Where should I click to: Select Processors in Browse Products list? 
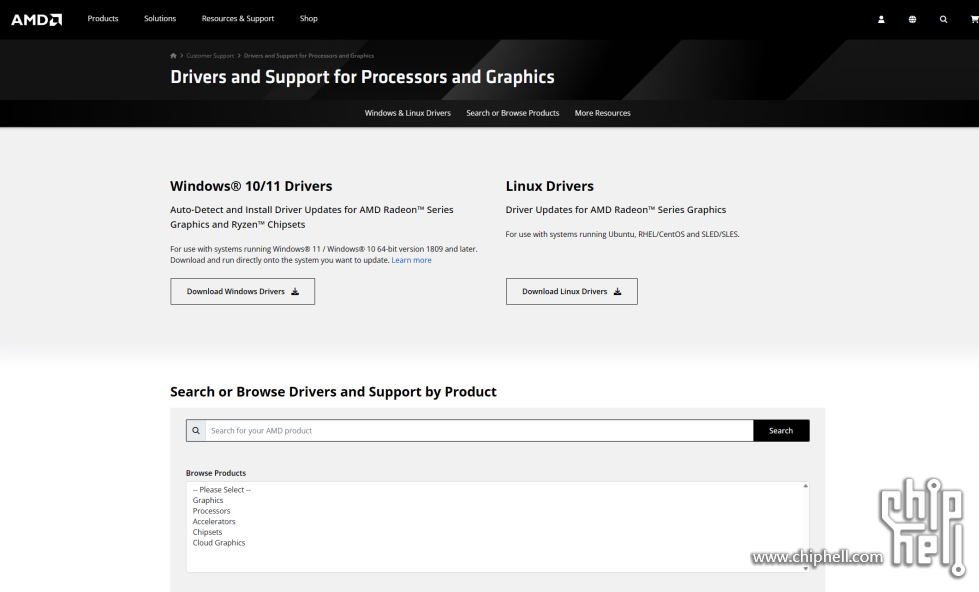pos(211,511)
